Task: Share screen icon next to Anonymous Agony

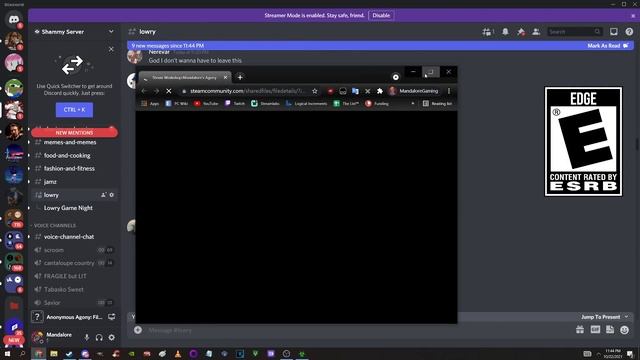Action: [111, 317]
